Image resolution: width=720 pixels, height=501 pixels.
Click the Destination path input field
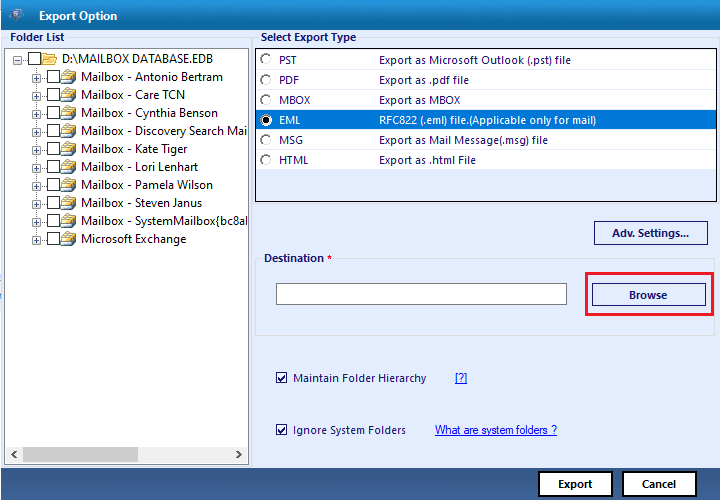[x=421, y=294]
